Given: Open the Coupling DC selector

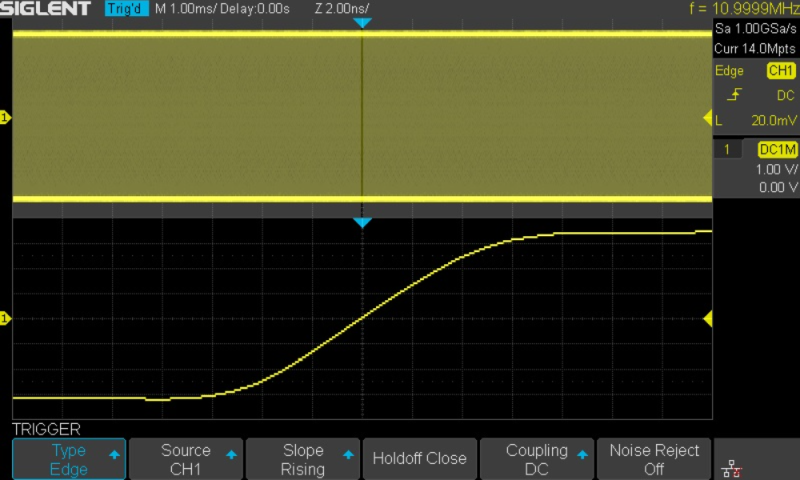Looking at the screenshot, I should point(537,459).
